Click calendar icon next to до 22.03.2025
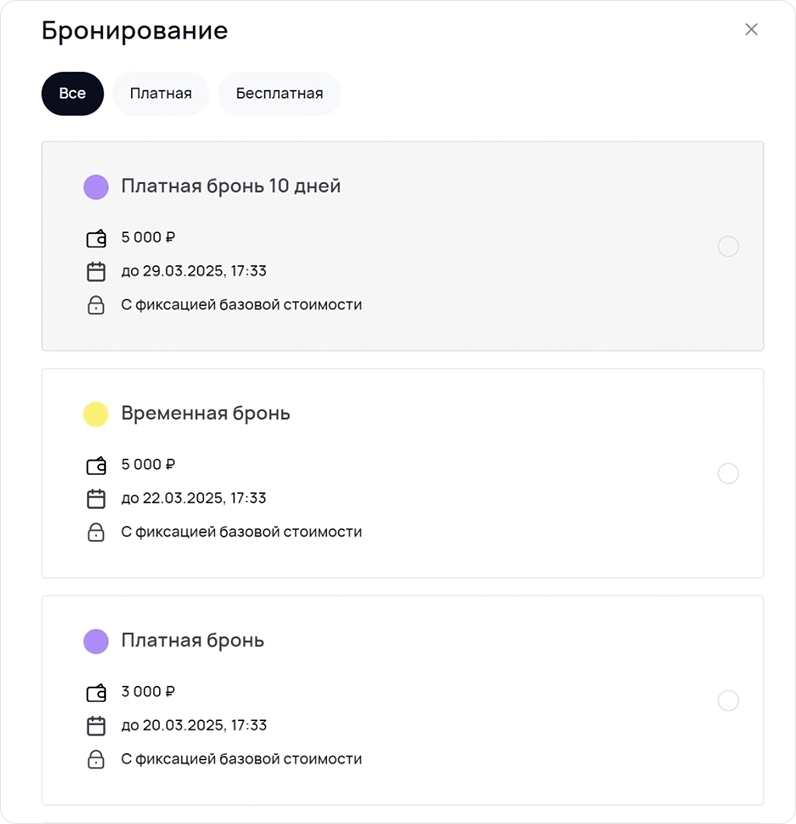This screenshot has width=796, height=824. coord(96,498)
